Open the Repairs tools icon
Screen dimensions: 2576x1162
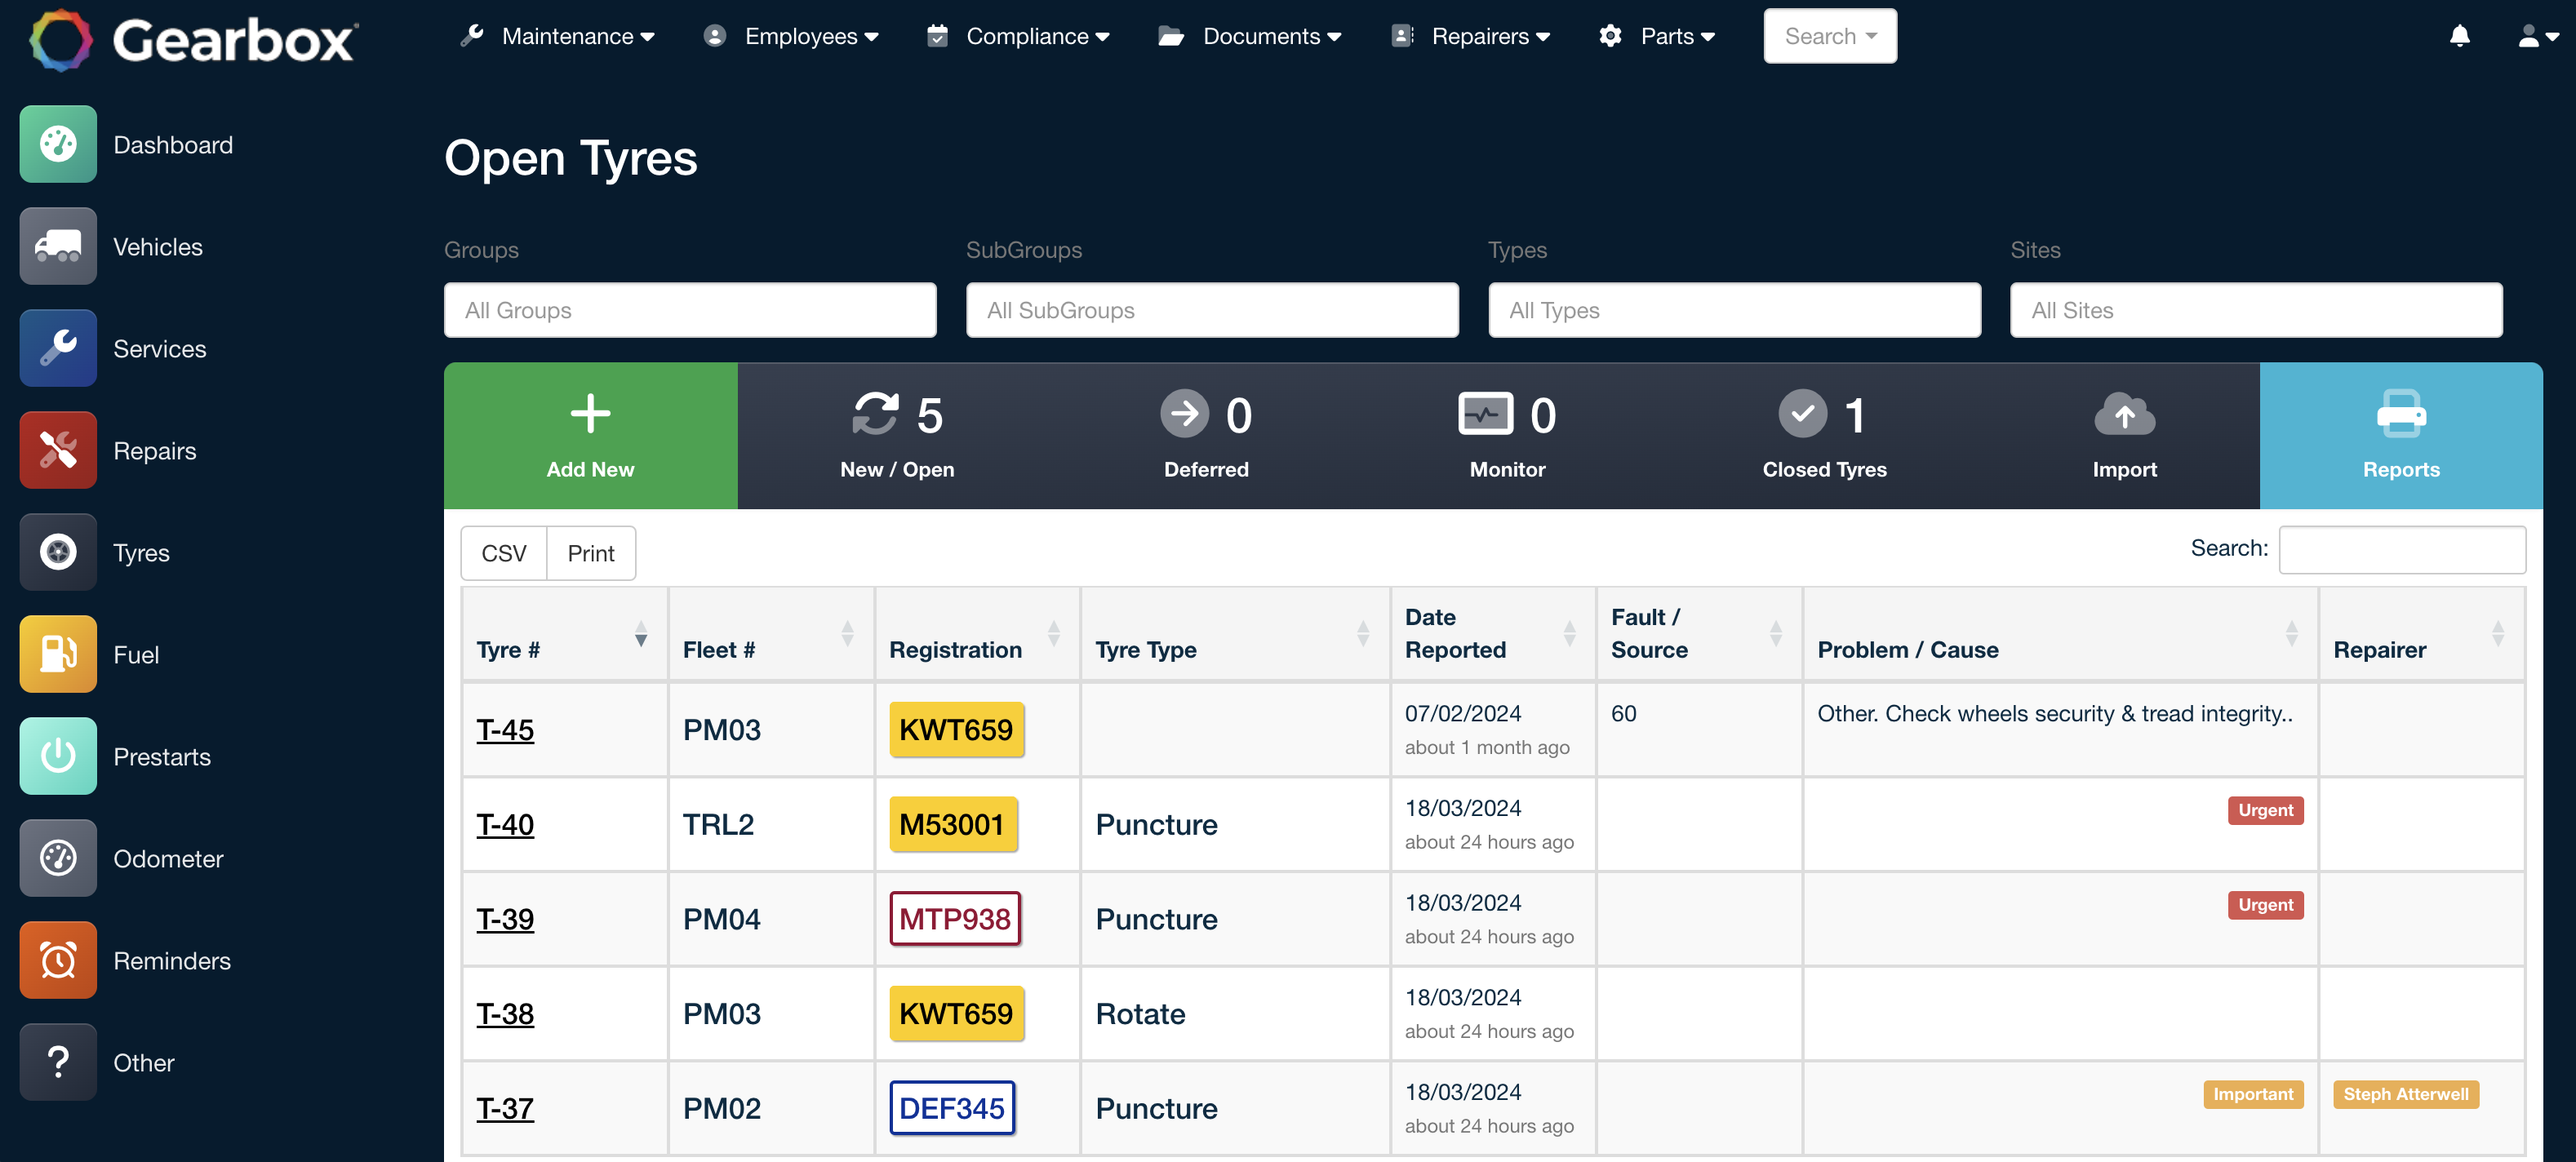tap(58, 450)
